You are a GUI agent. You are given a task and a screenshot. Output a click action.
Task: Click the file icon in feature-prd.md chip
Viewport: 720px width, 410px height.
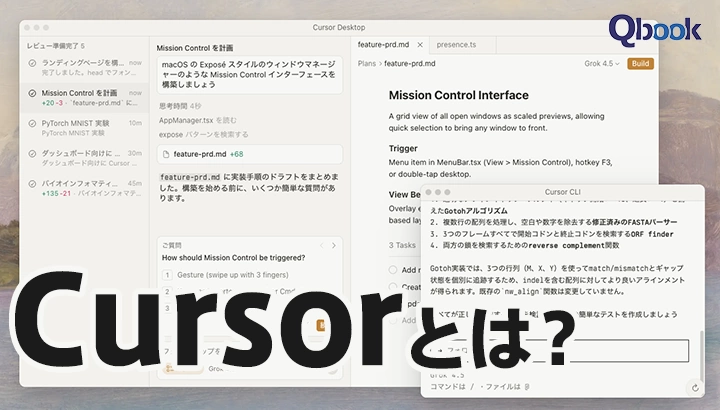click(166, 154)
